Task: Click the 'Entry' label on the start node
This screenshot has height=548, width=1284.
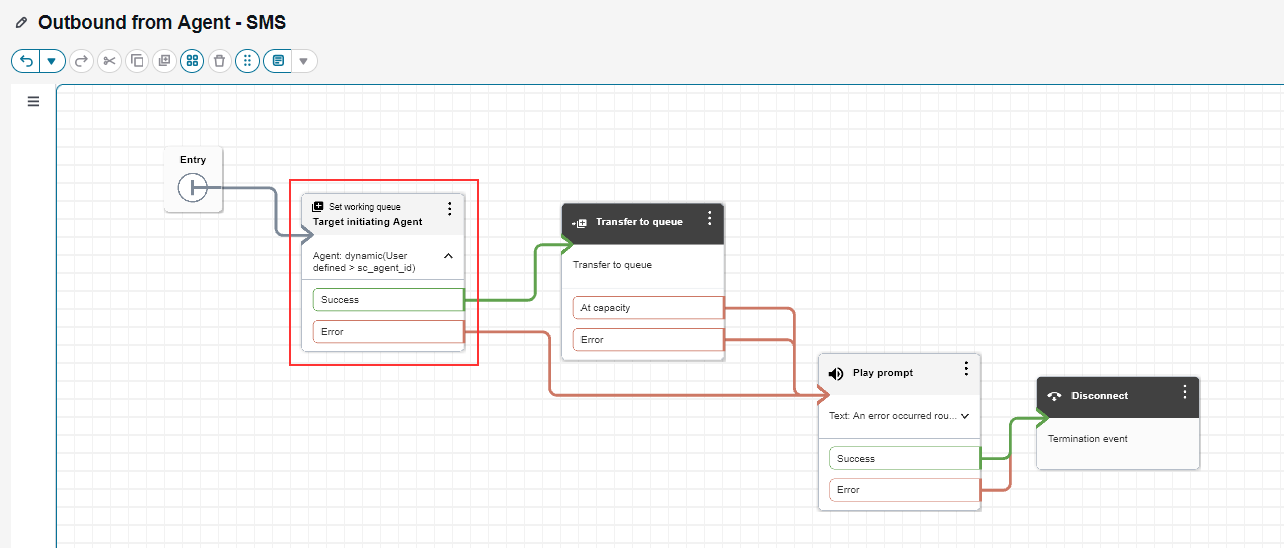Action: pos(193,160)
